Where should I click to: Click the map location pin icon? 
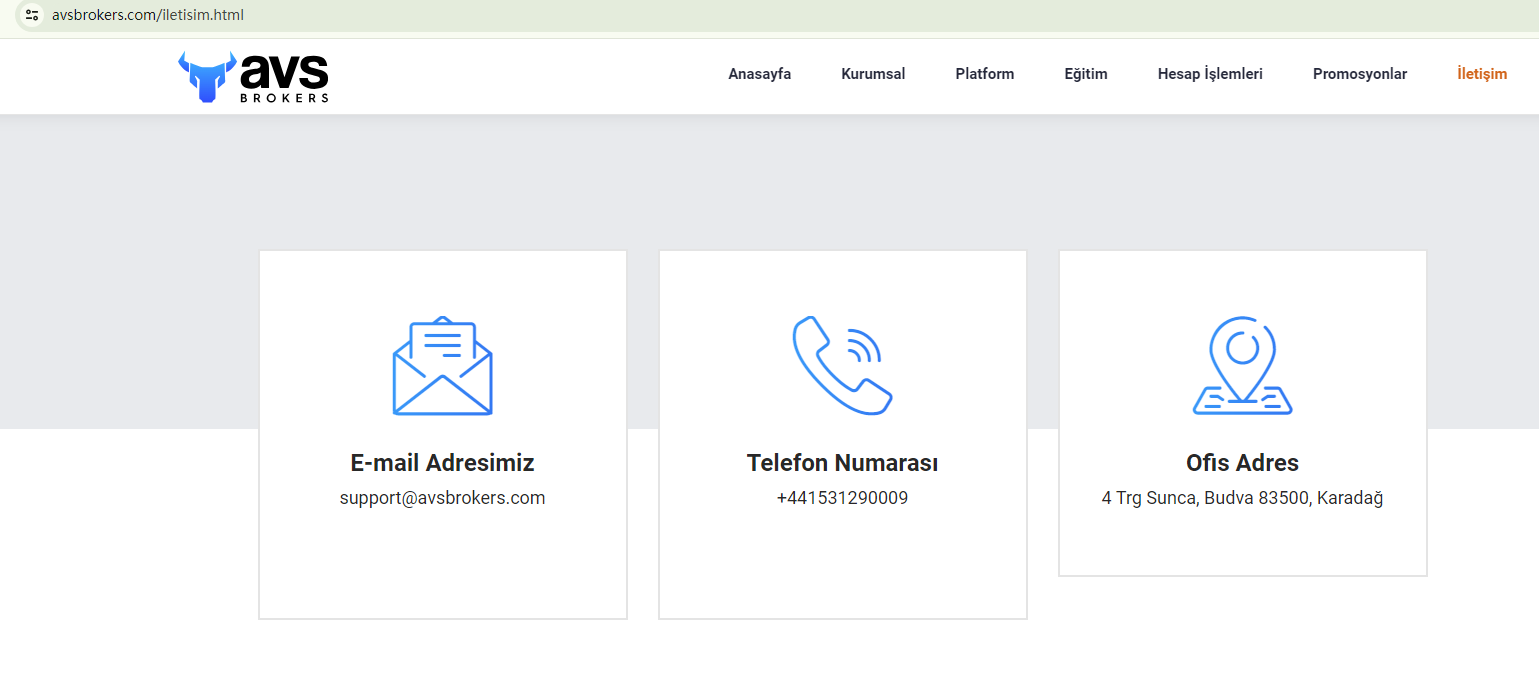tap(1242, 366)
